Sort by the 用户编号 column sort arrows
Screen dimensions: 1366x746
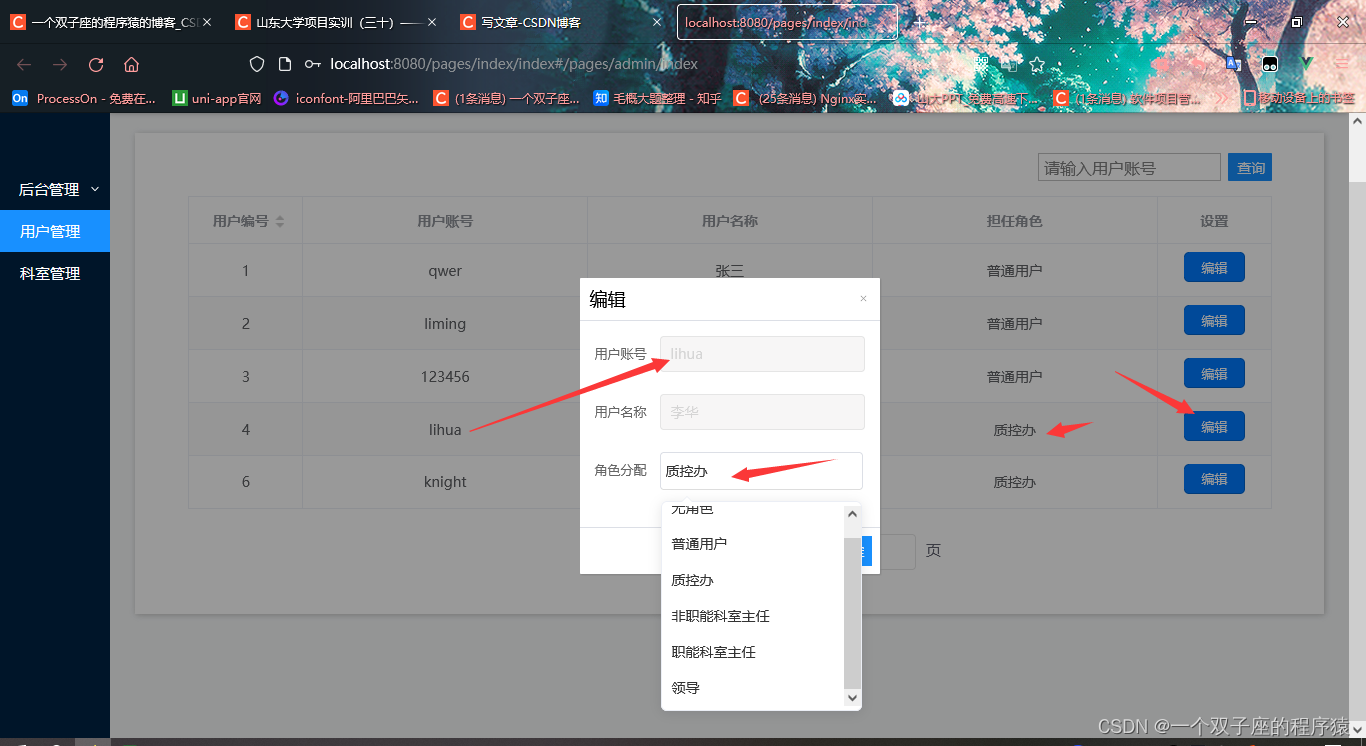point(280,221)
